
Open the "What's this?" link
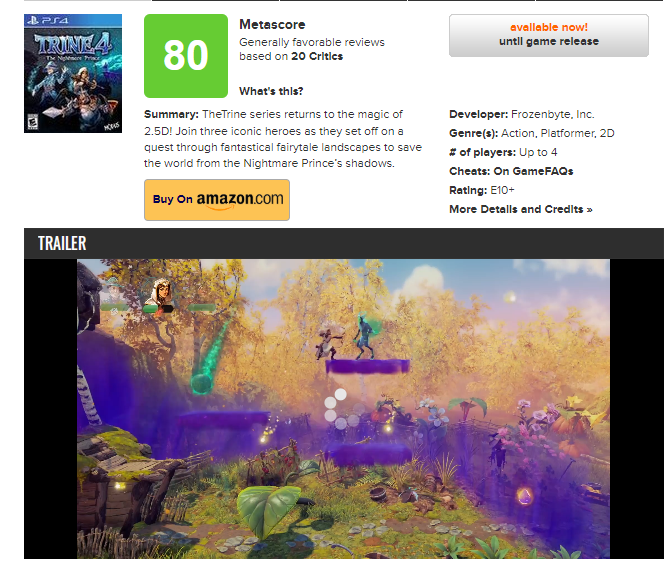click(x=271, y=91)
